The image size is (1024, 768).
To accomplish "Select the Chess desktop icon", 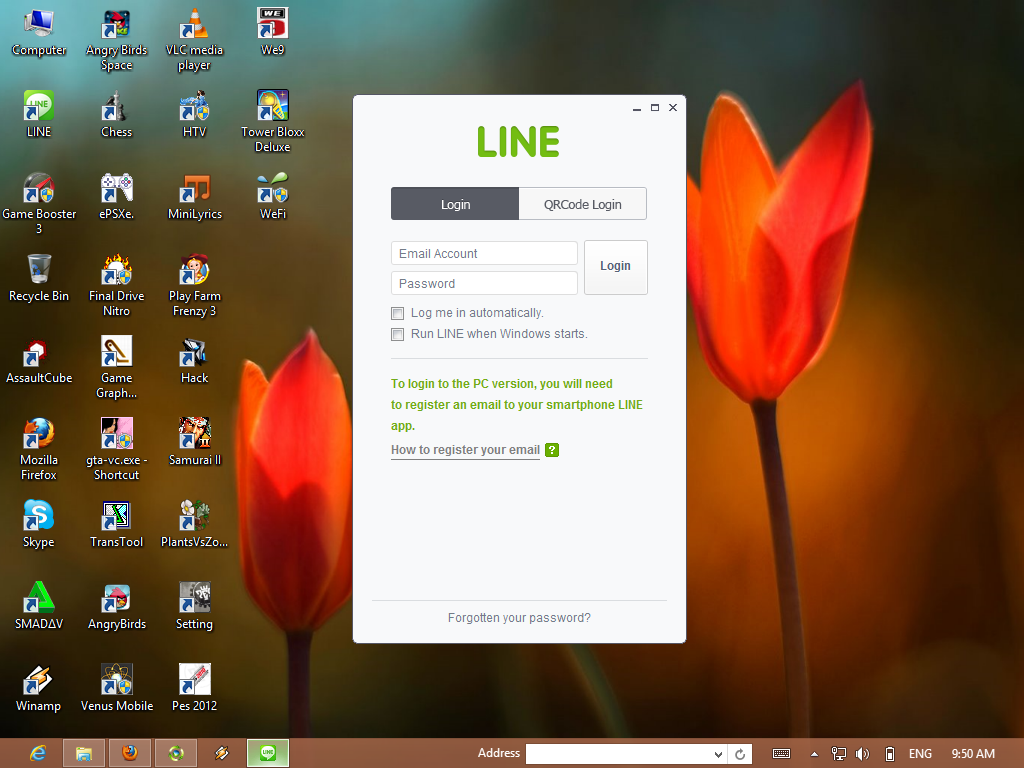I will [x=116, y=114].
